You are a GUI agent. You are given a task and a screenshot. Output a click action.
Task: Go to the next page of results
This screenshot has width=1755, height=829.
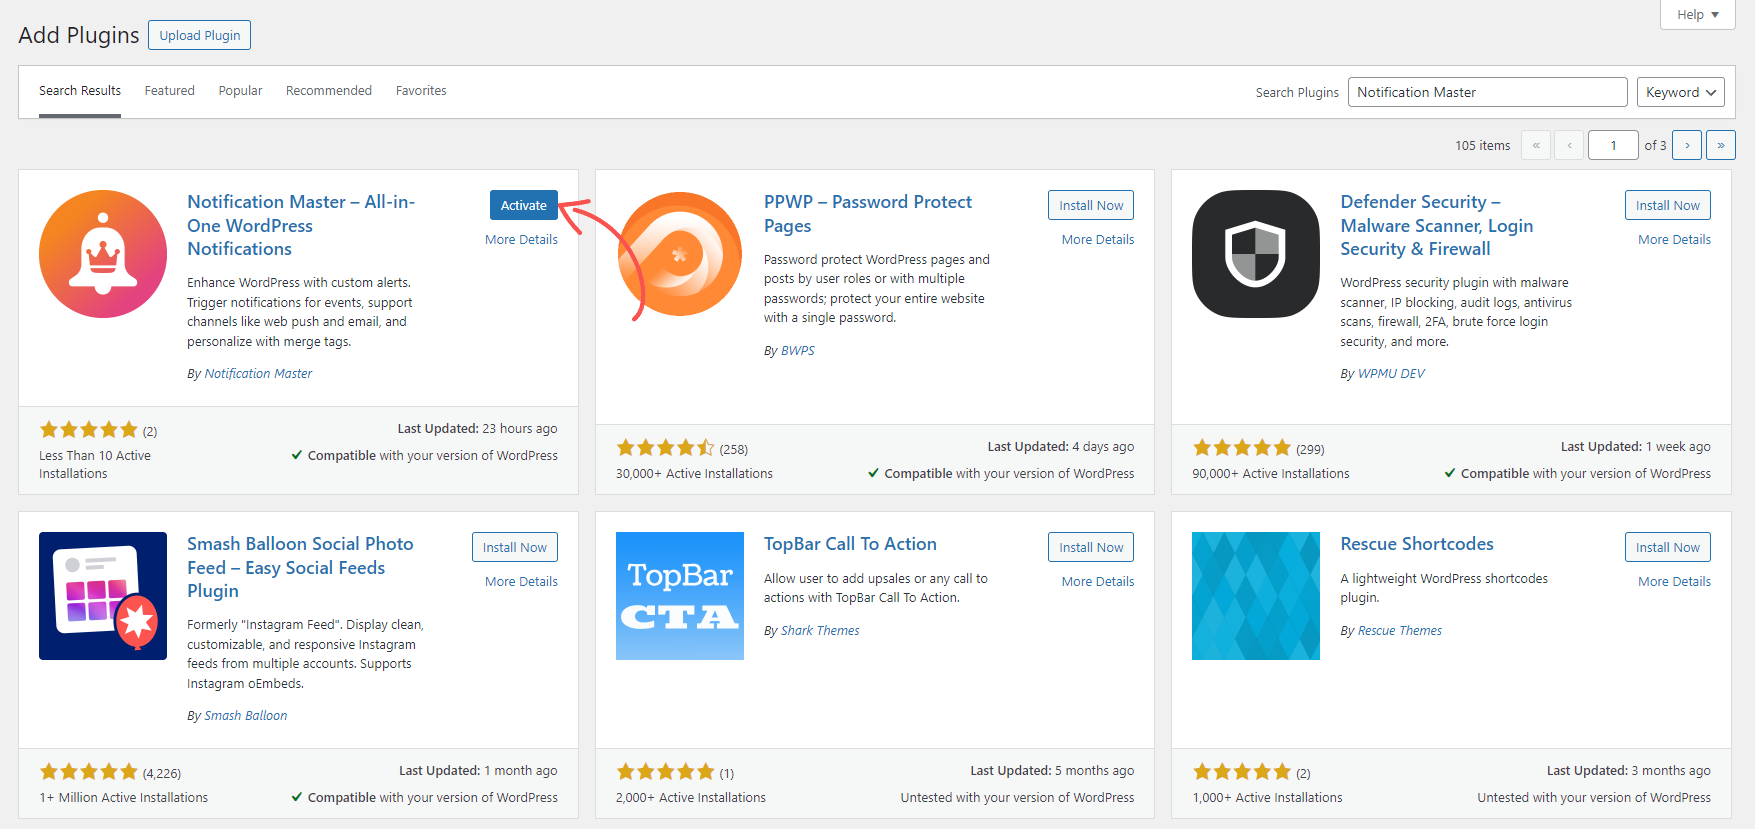click(x=1687, y=145)
